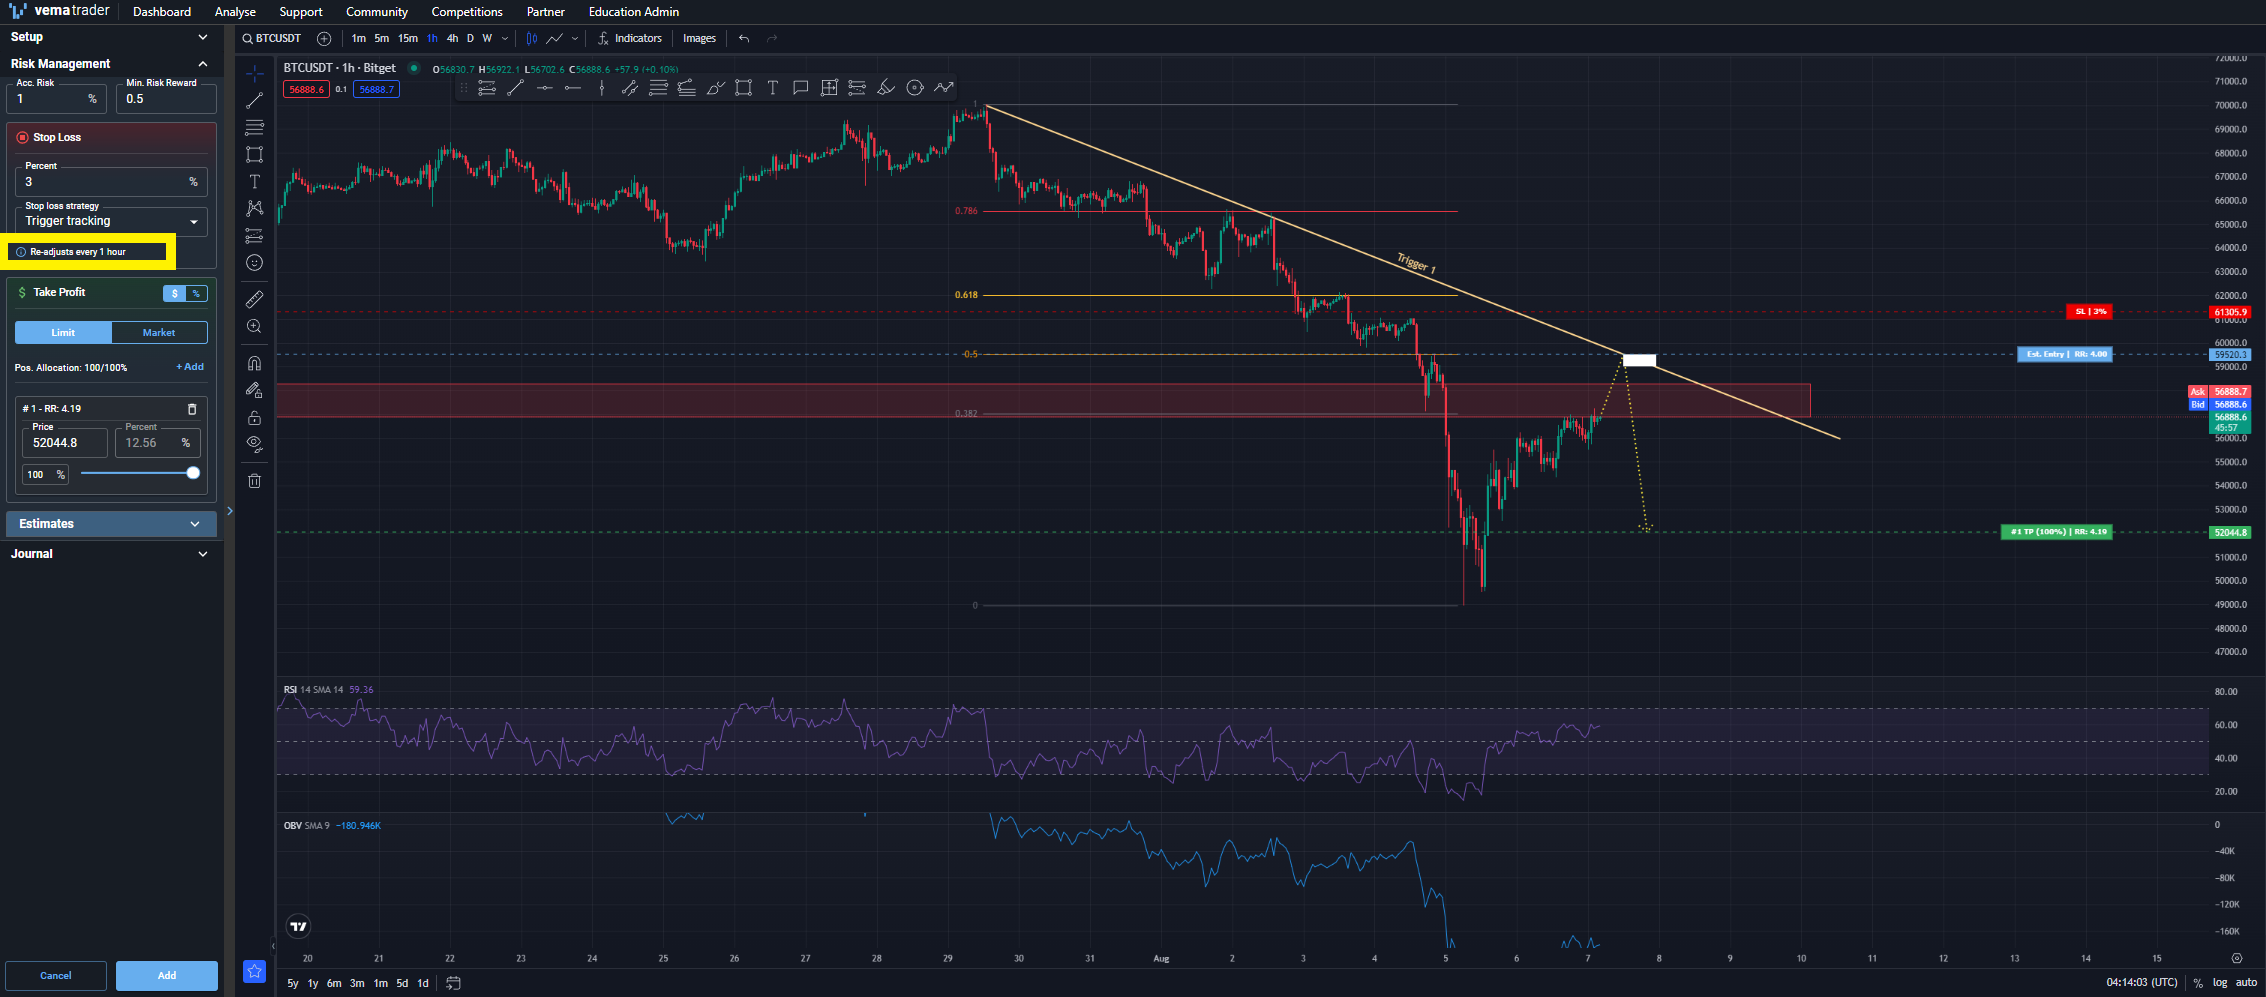Click the Cancel button

56,976
